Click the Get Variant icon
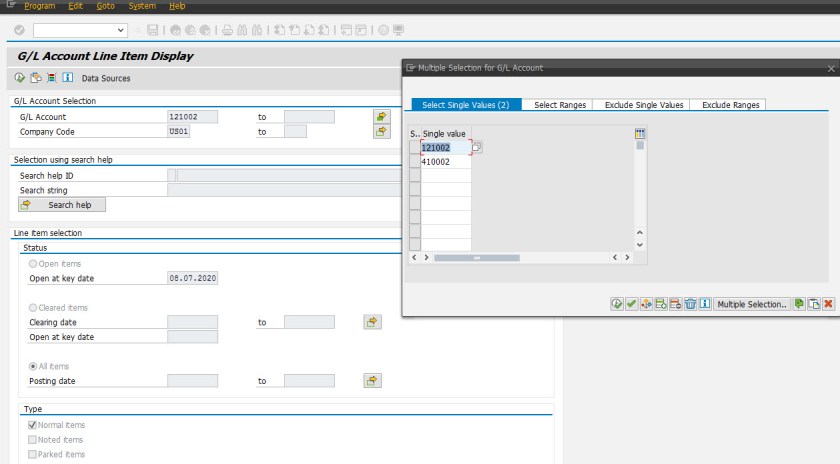Viewport: 840px width, 464px height. [36, 78]
